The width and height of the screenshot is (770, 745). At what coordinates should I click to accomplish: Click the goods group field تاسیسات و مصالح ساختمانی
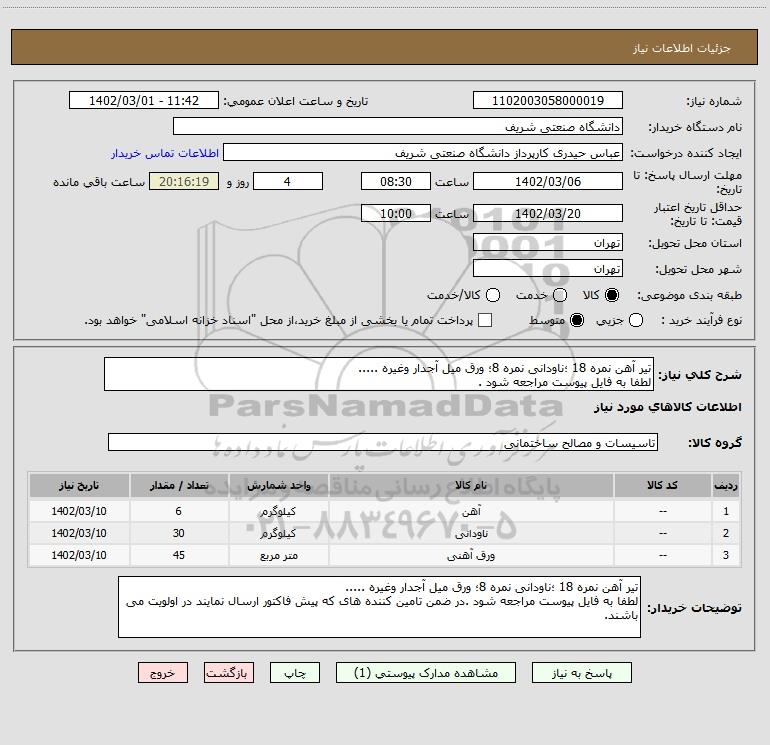coord(383,442)
